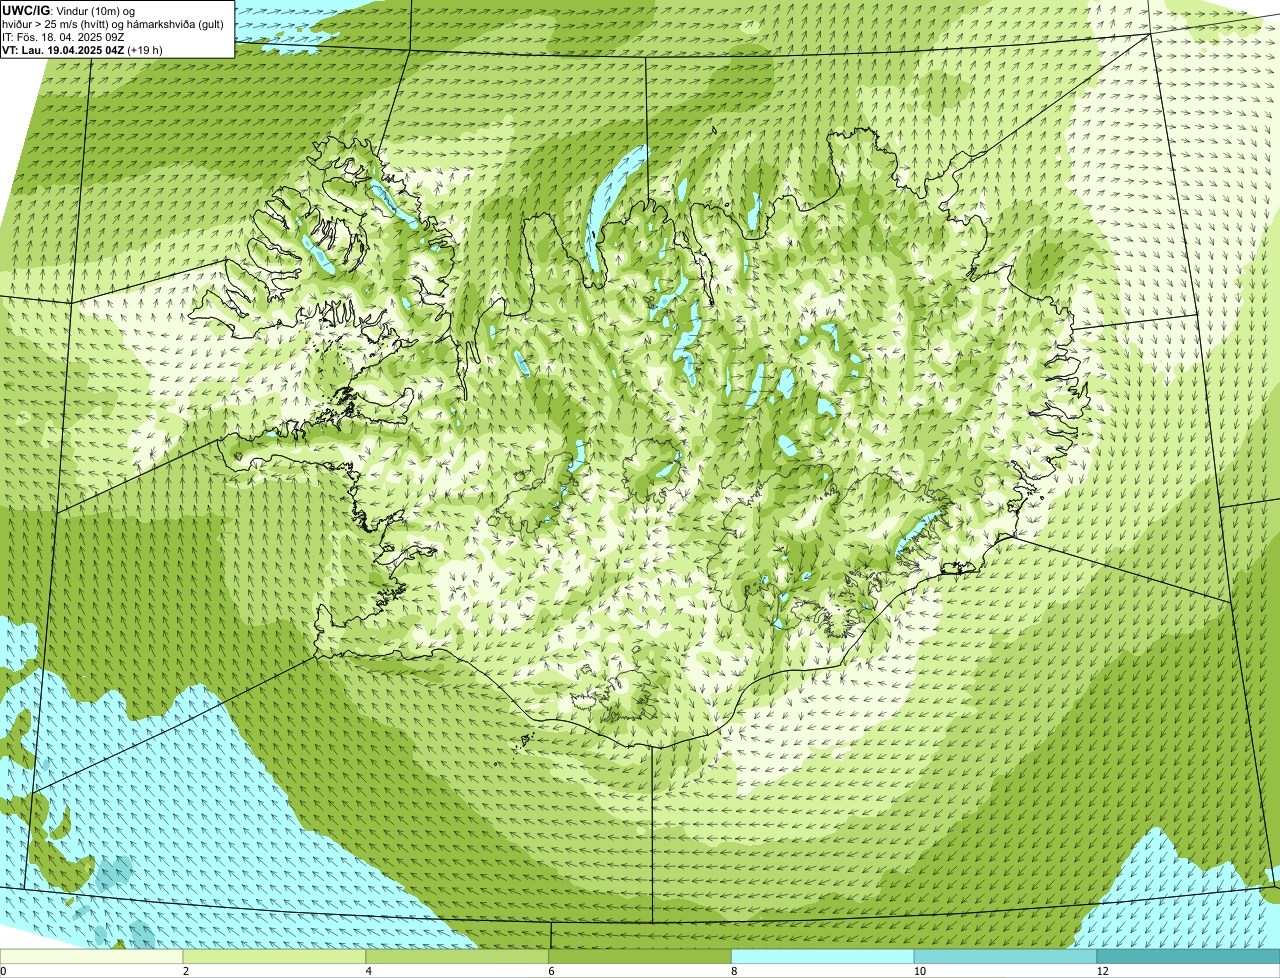Image resolution: width=1280 pixels, height=978 pixels.
Task: Click the 4–6 m/s green scale segment
Action: pyautogui.click(x=458, y=956)
